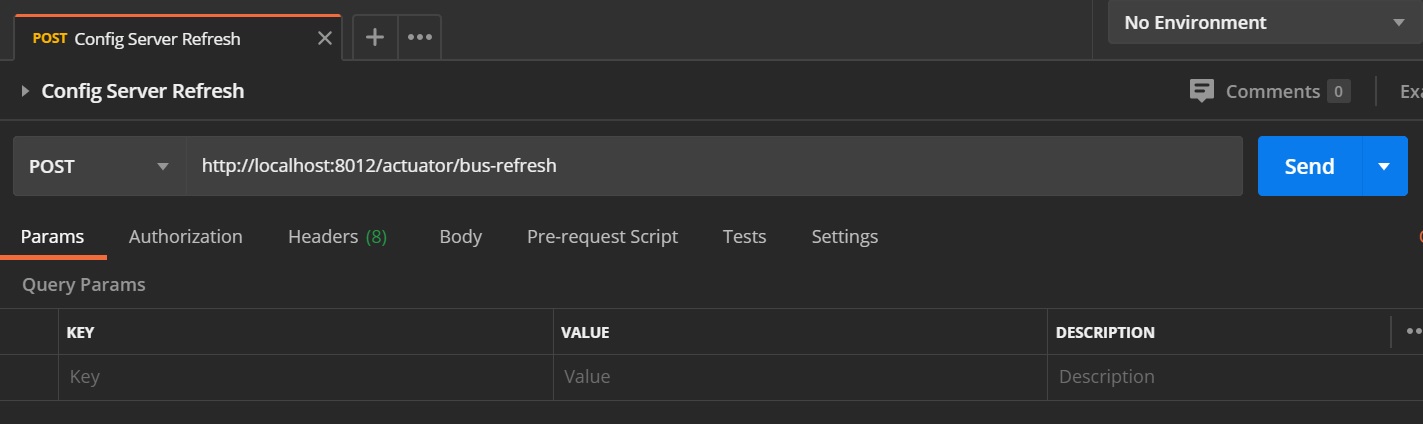The image size is (1423, 424).
Task: Expand the Send button dropdown arrow
Action: (x=1384, y=166)
